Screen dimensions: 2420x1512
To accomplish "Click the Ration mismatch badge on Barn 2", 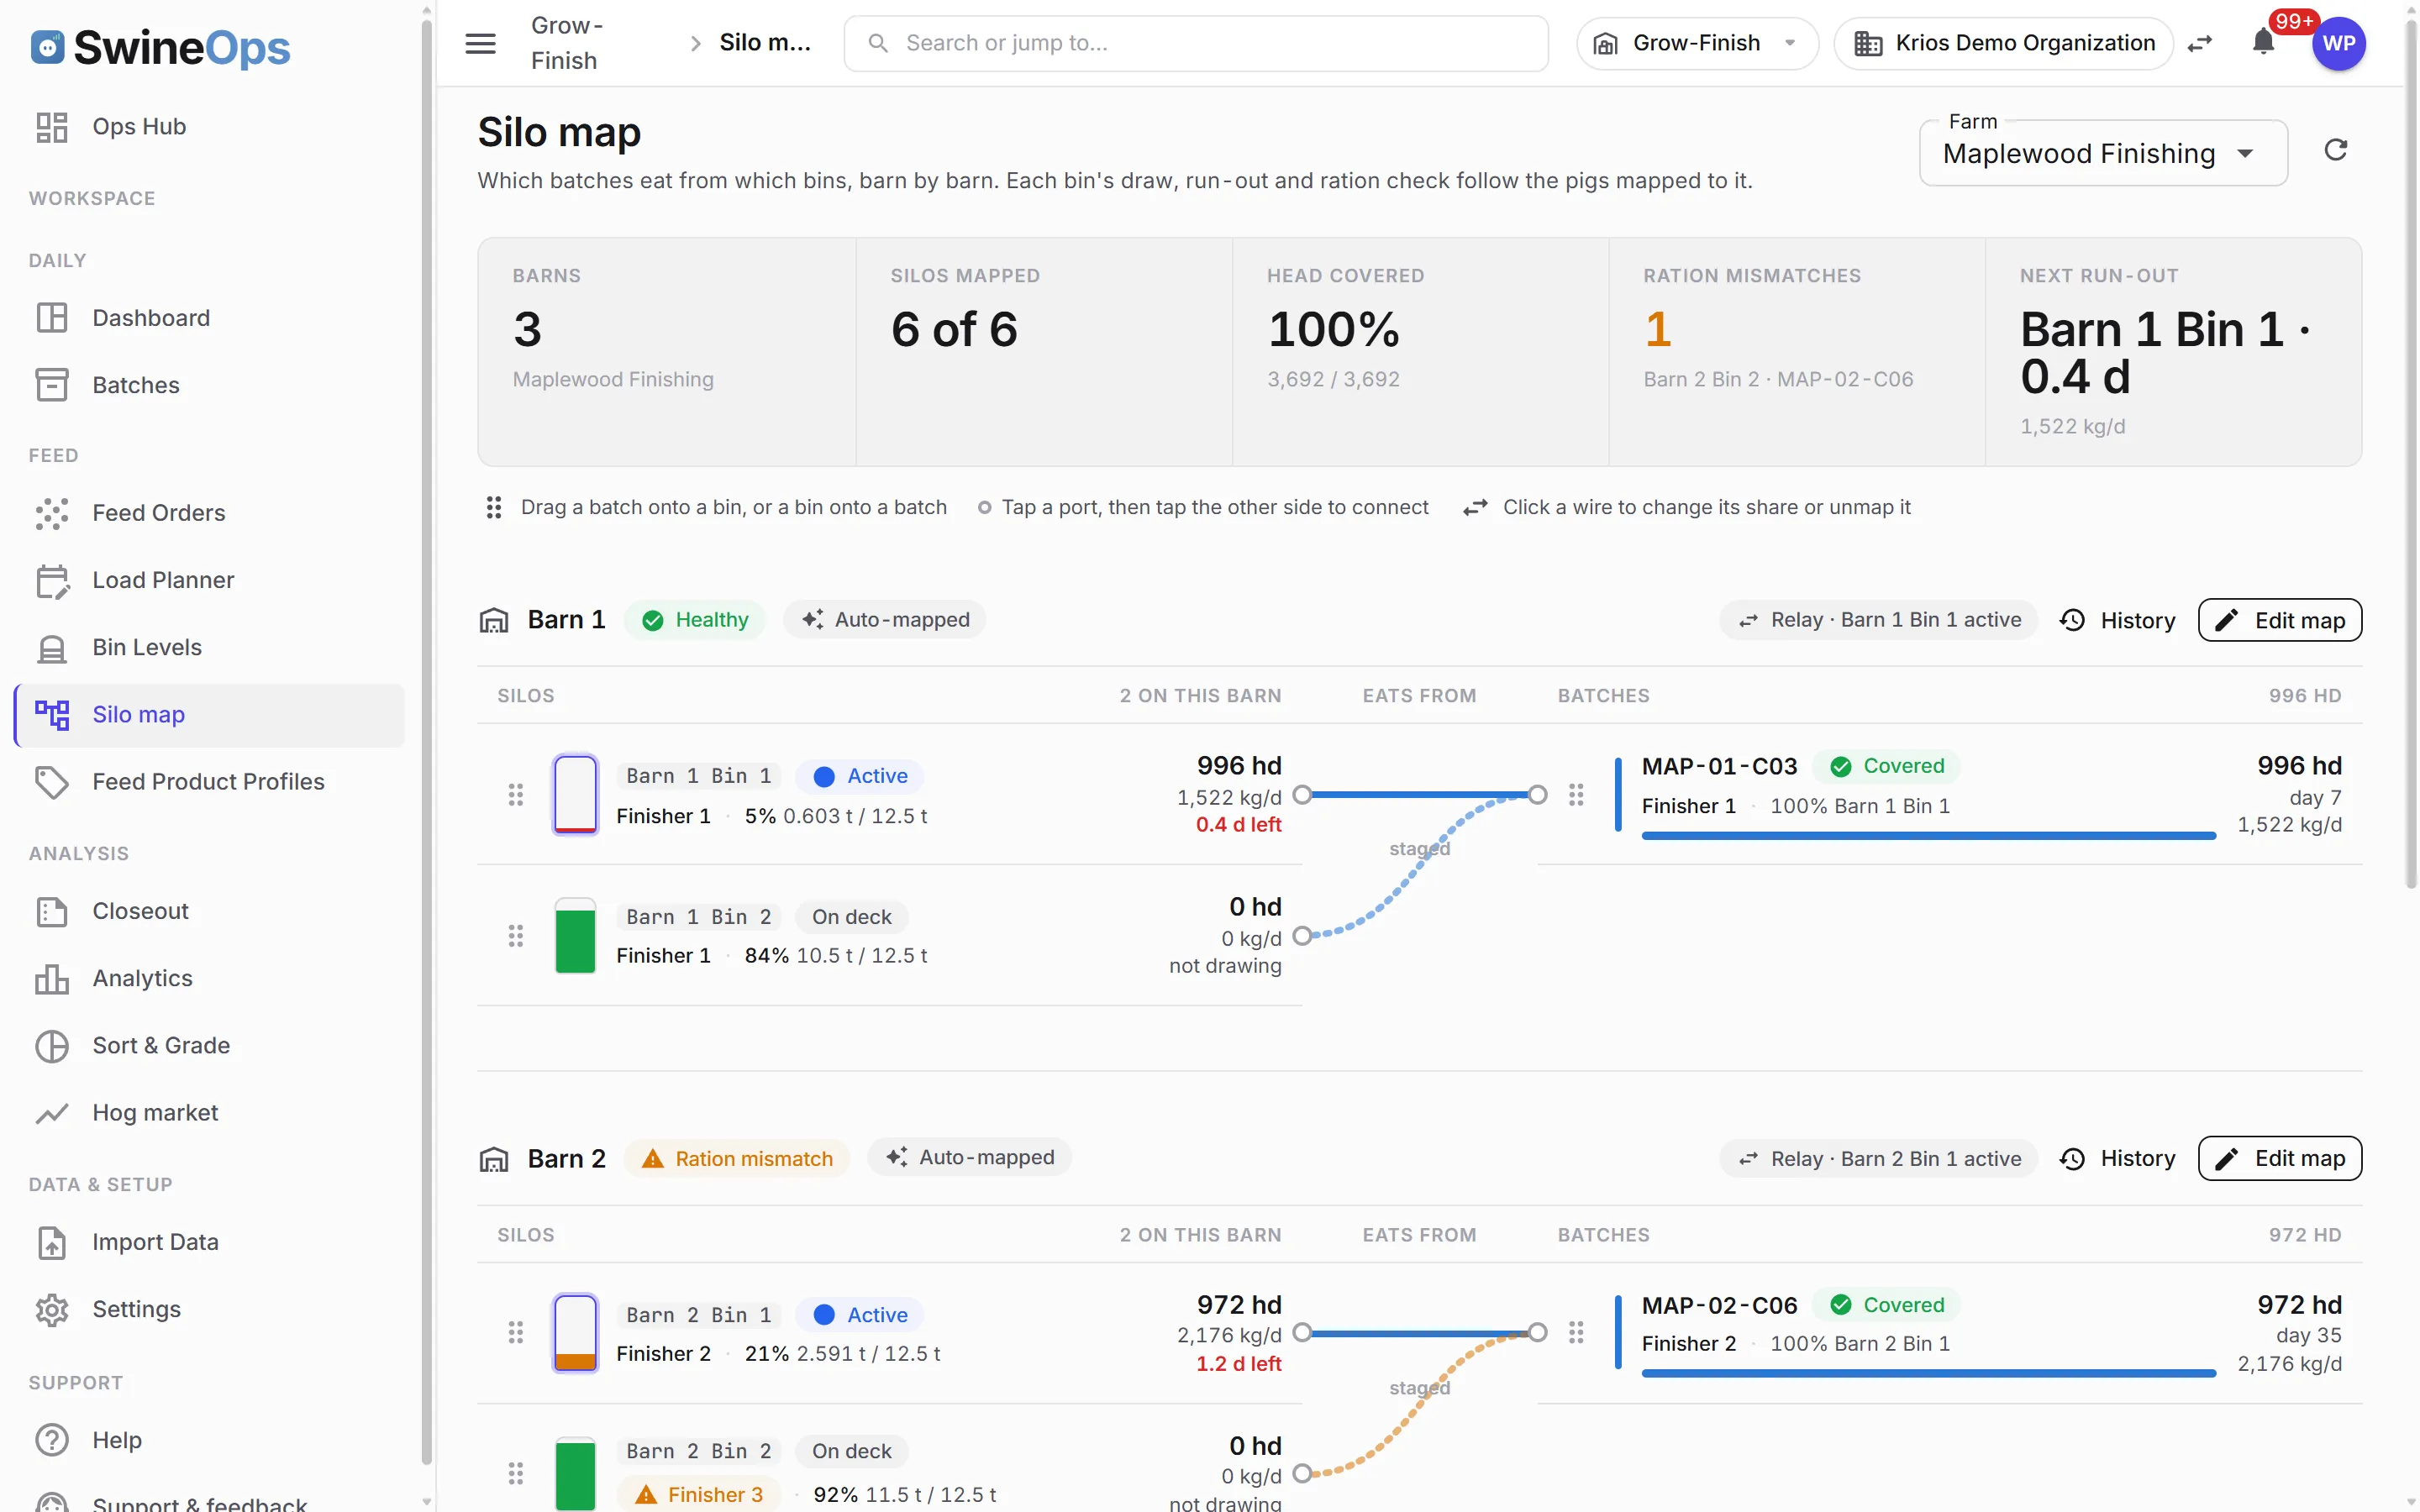I will (x=737, y=1158).
